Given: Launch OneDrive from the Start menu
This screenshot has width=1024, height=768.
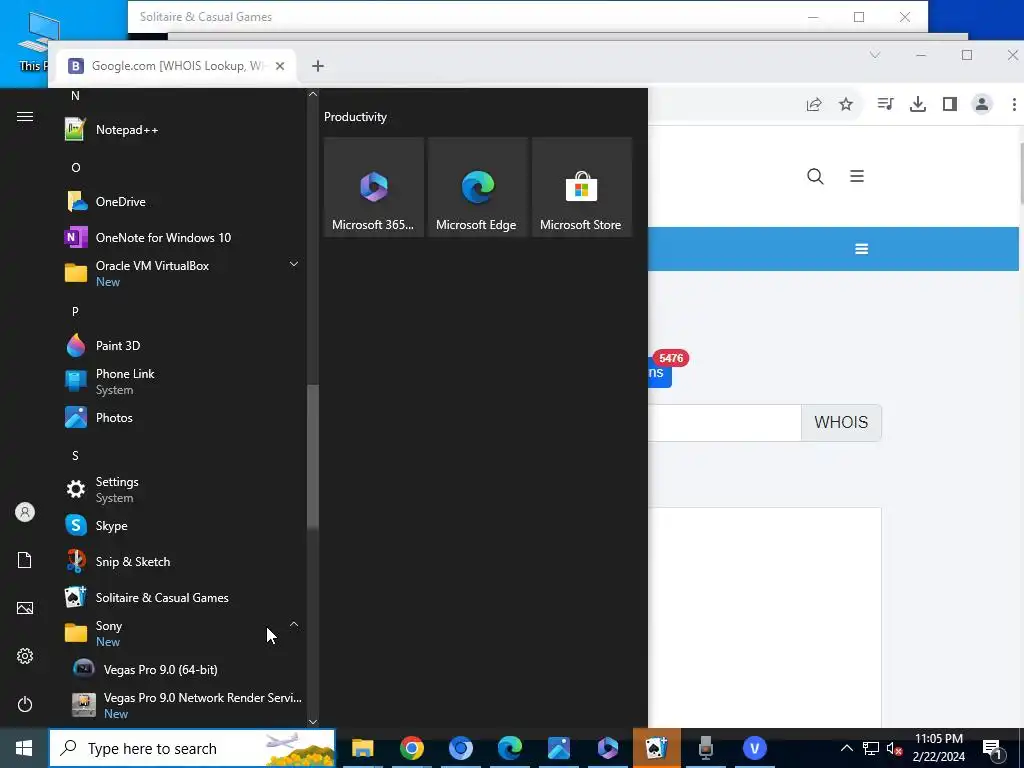Looking at the screenshot, I should pyautogui.click(x=183, y=201).
